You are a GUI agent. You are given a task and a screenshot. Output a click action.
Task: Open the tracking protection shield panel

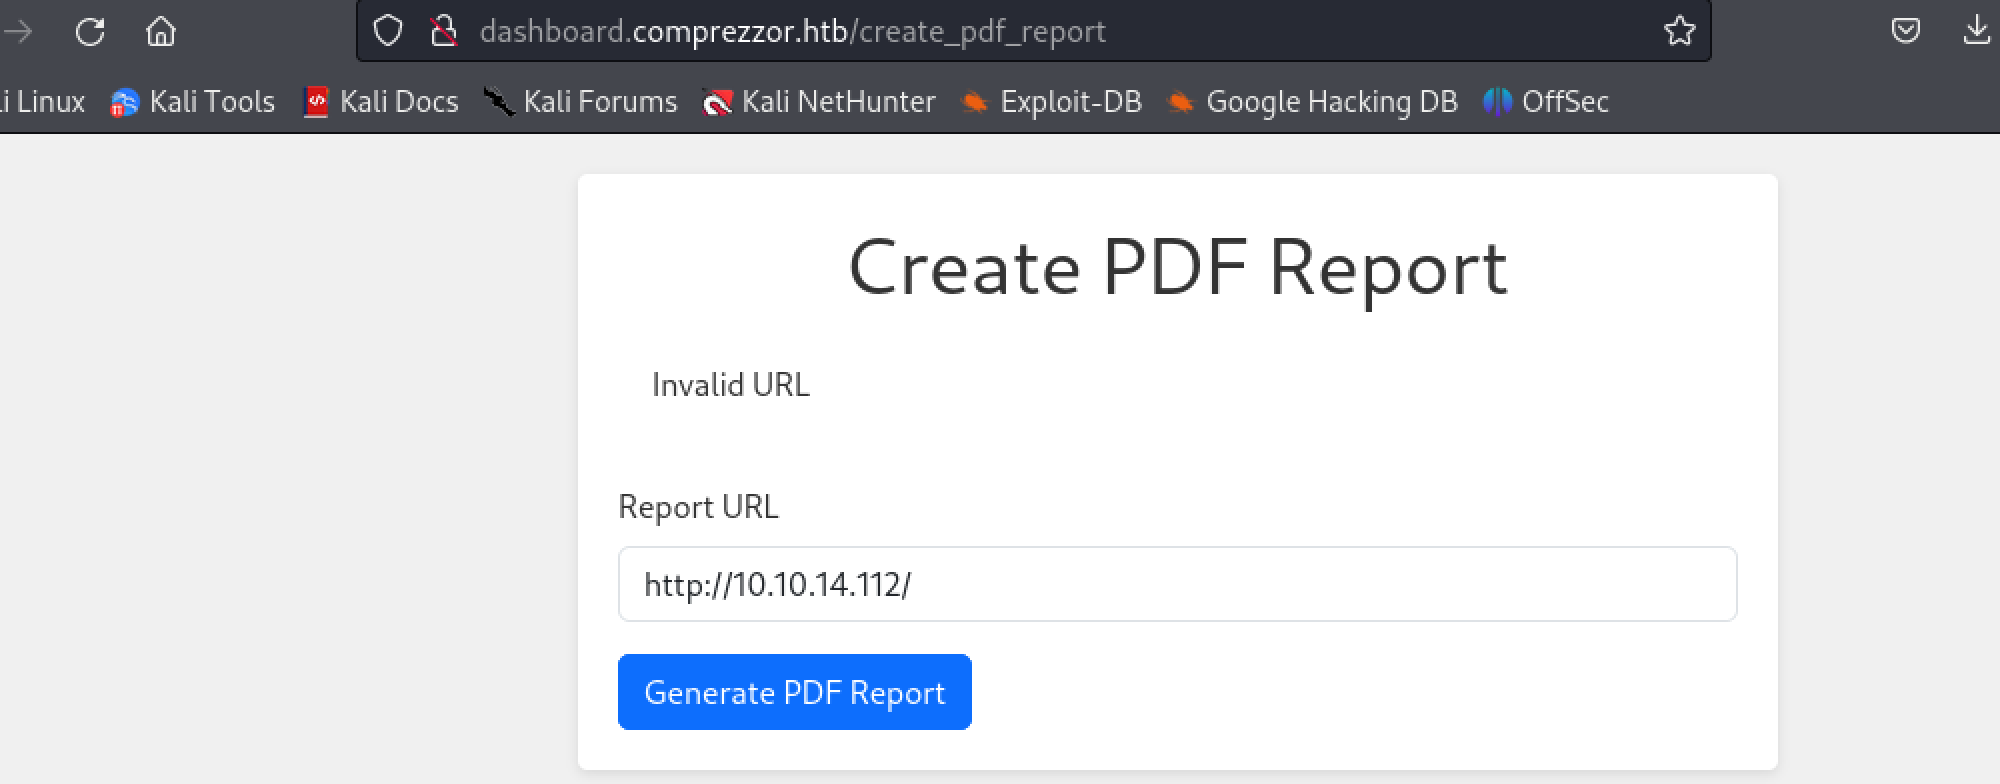point(388,32)
